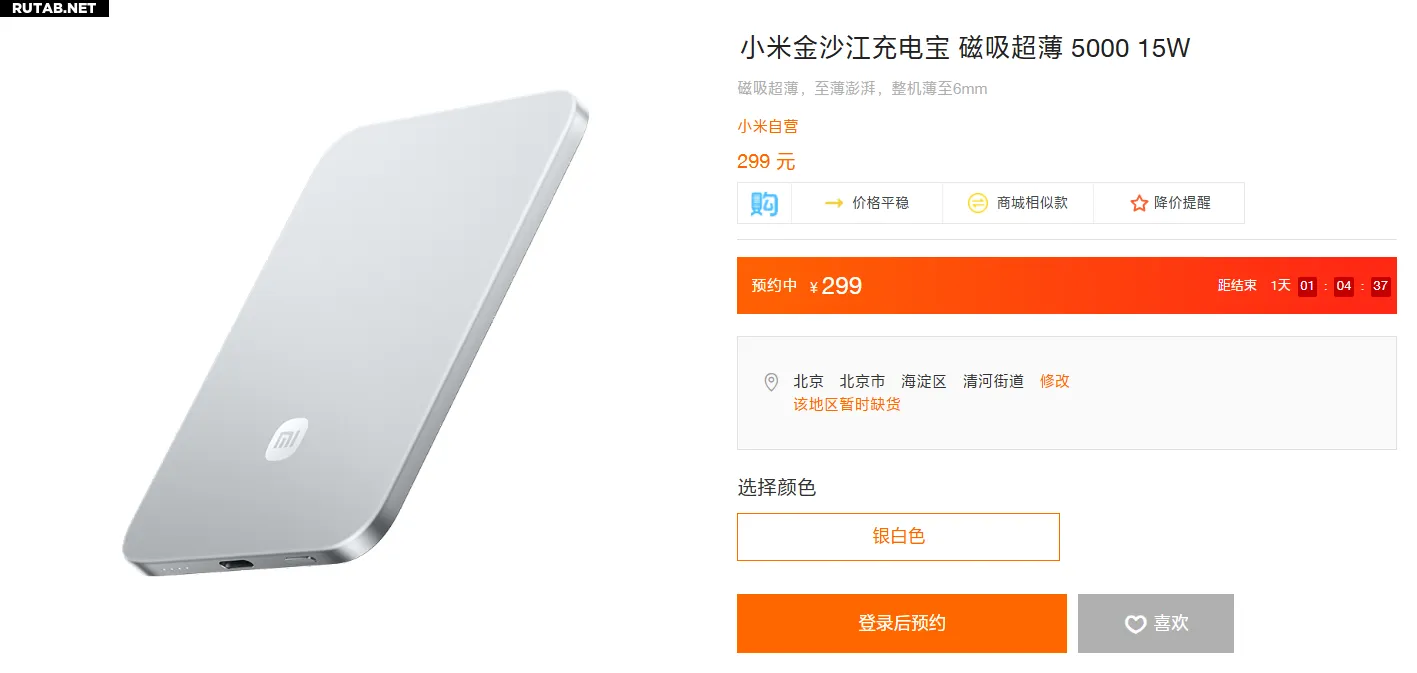Click the round similar-items swap icon
The image size is (1417, 673).
pyautogui.click(x=977, y=203)
